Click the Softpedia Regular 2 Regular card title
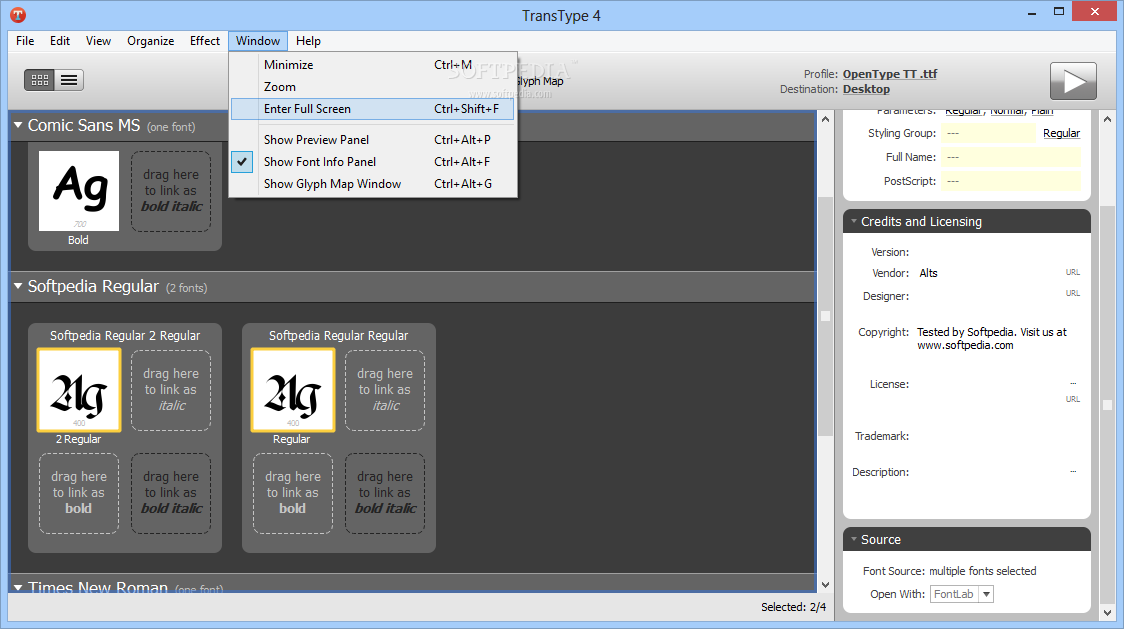1124x629 pixels. coord(125,336)
